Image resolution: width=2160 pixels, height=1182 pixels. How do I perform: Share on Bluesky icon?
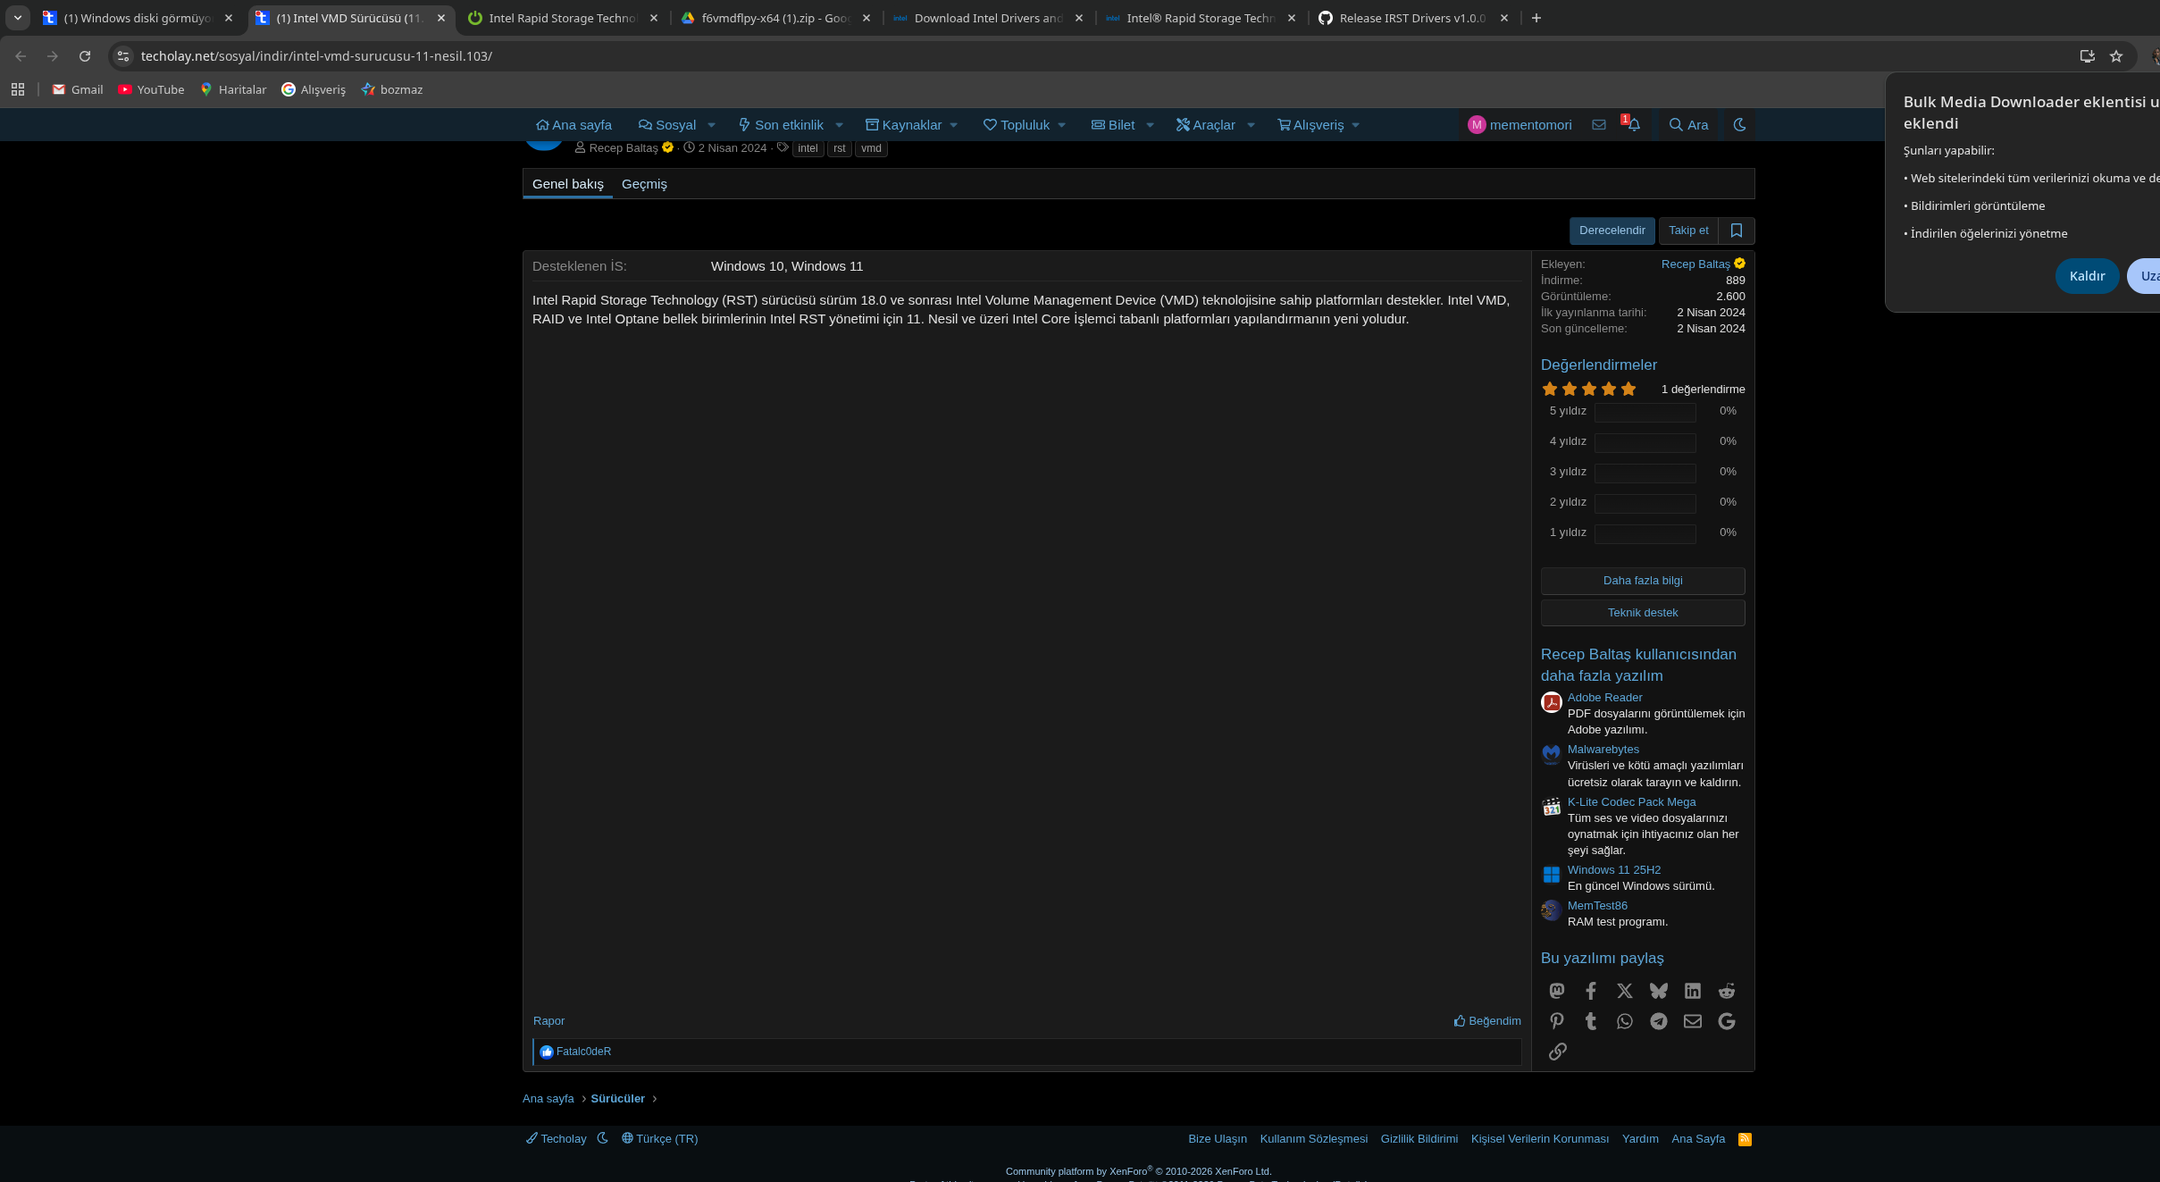1659,991
